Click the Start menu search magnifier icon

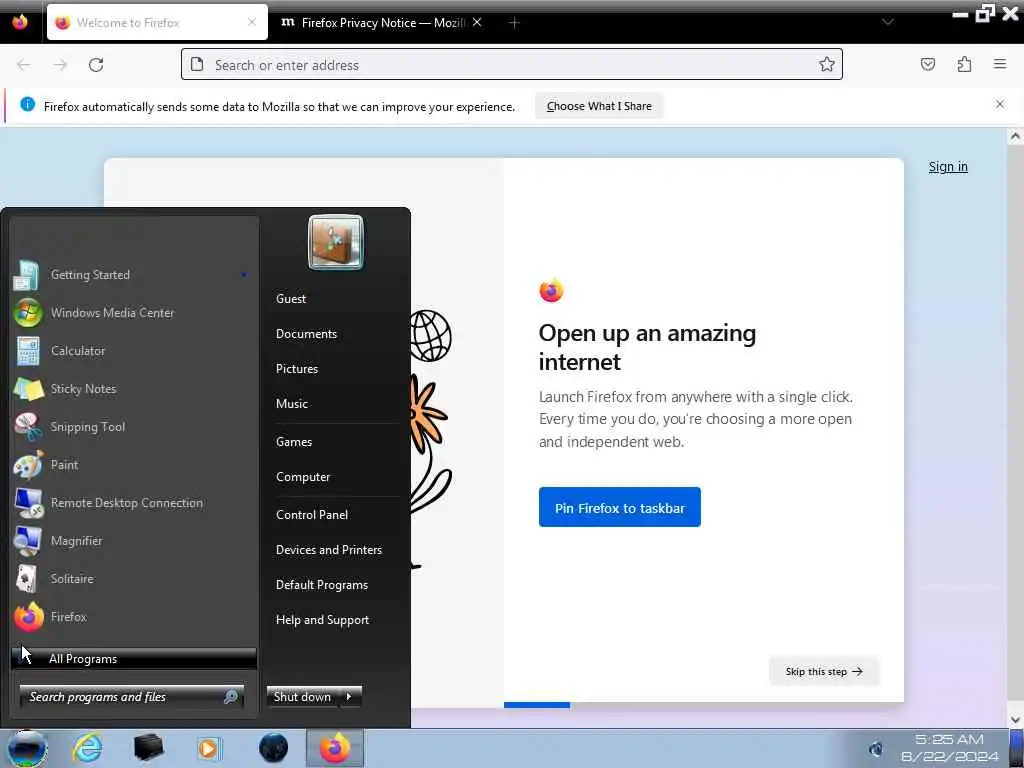pos(231,697)
